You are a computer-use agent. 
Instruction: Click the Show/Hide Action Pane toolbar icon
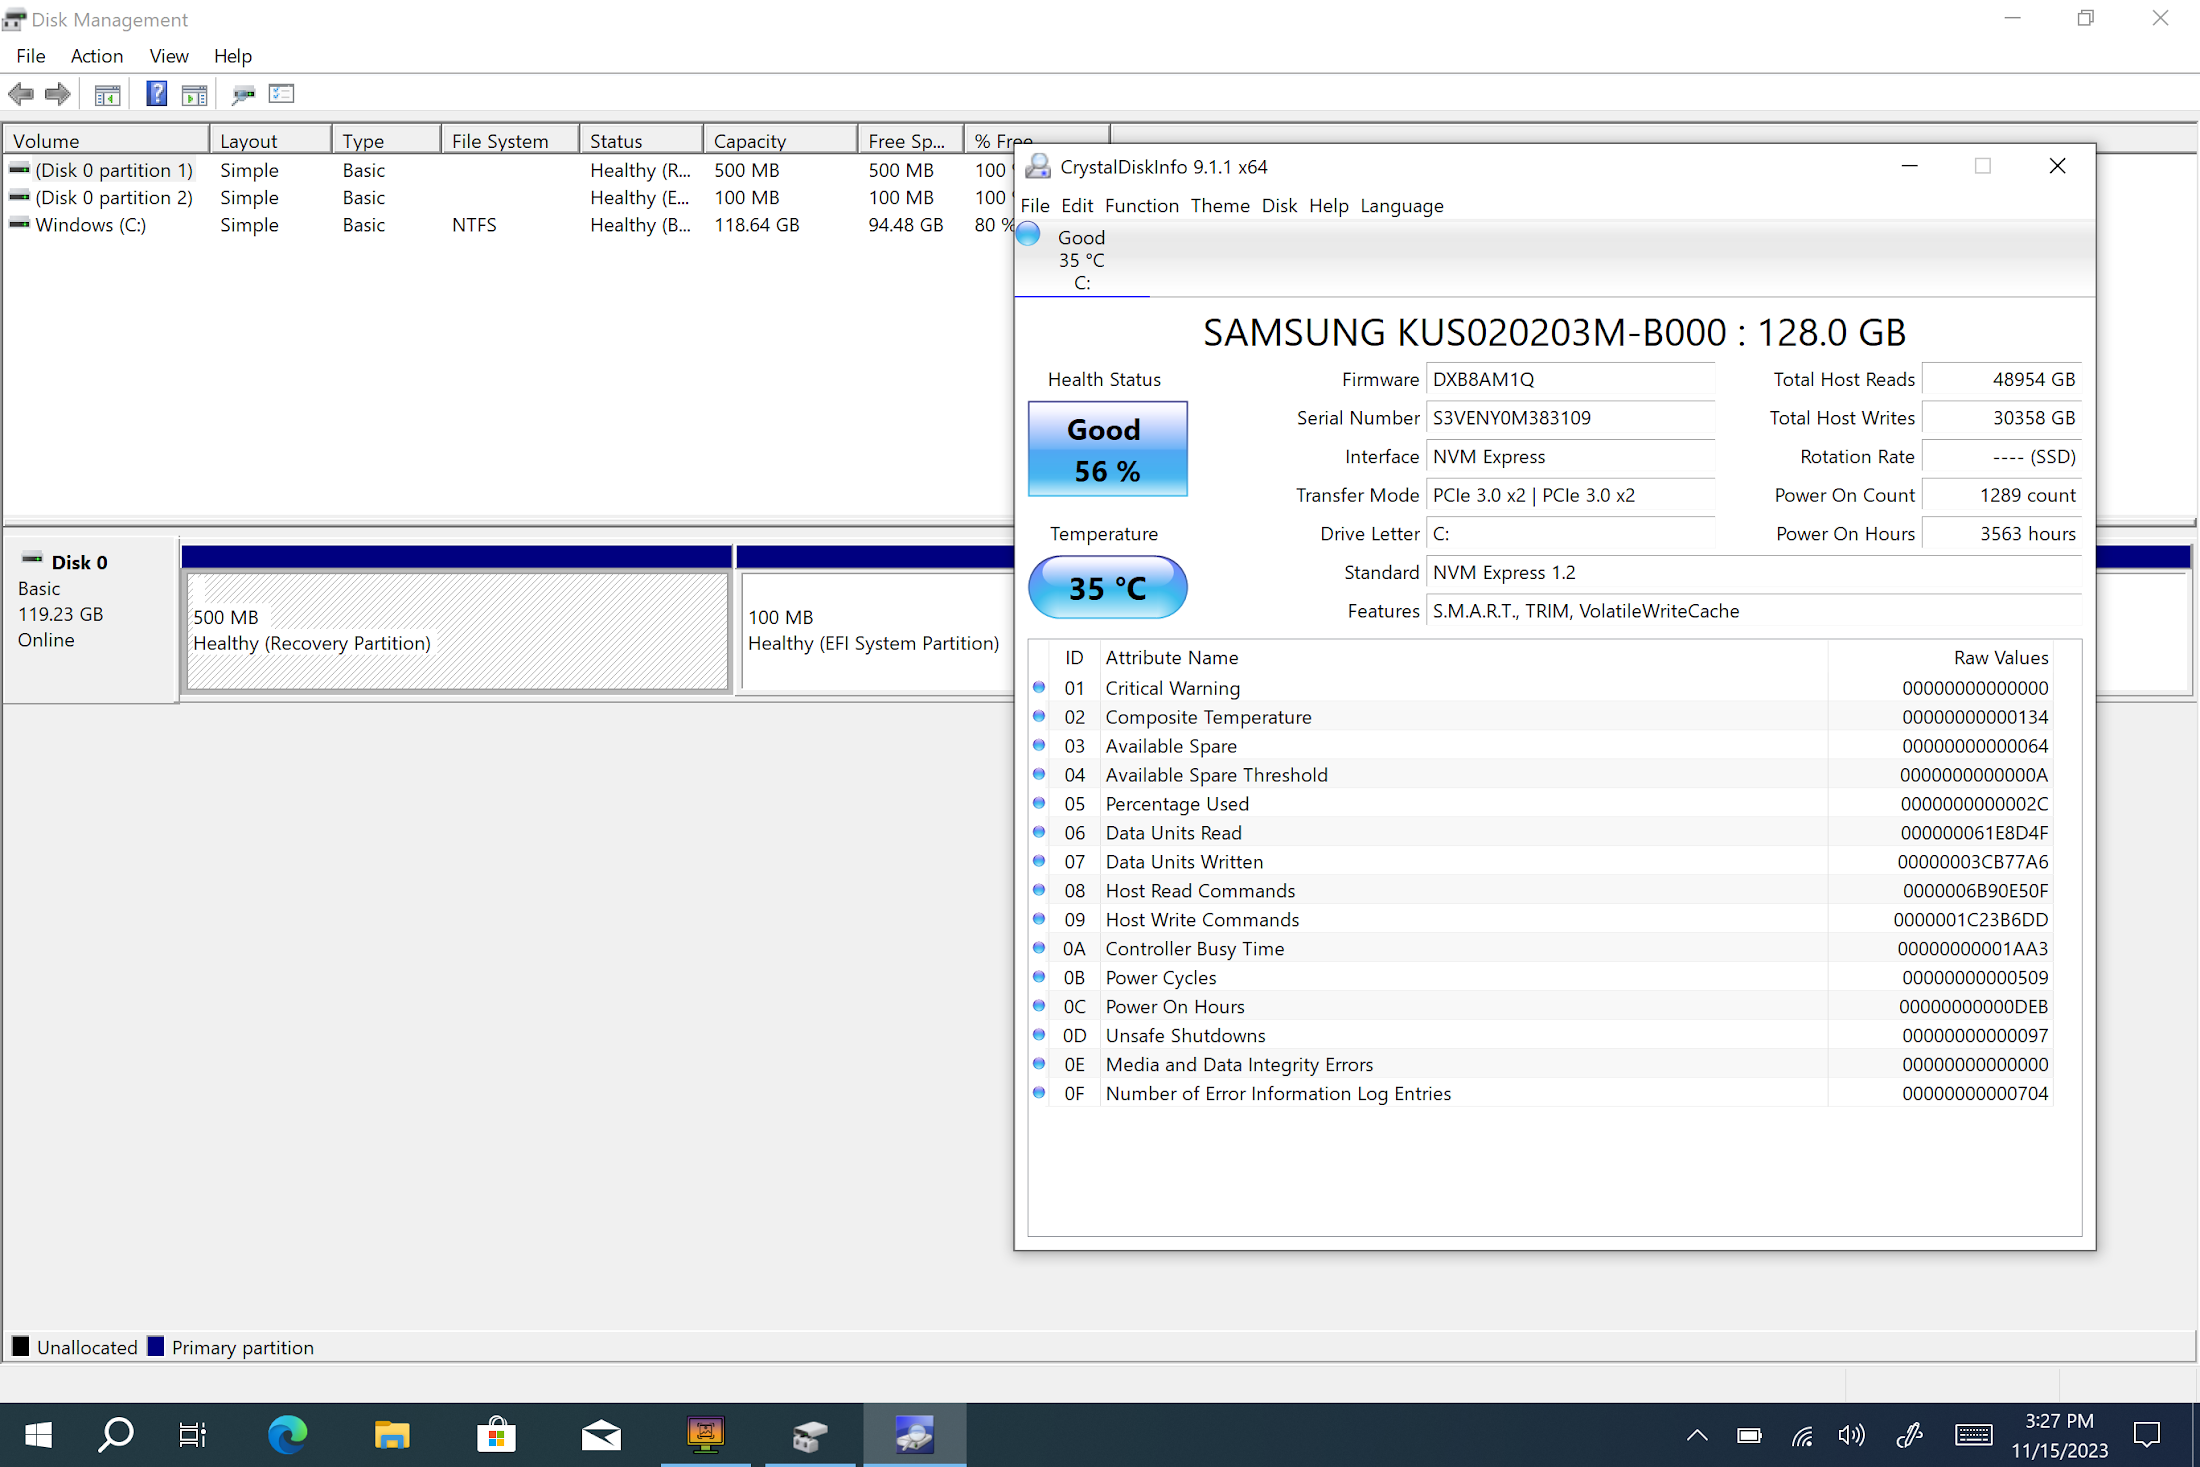click(195, 94)
